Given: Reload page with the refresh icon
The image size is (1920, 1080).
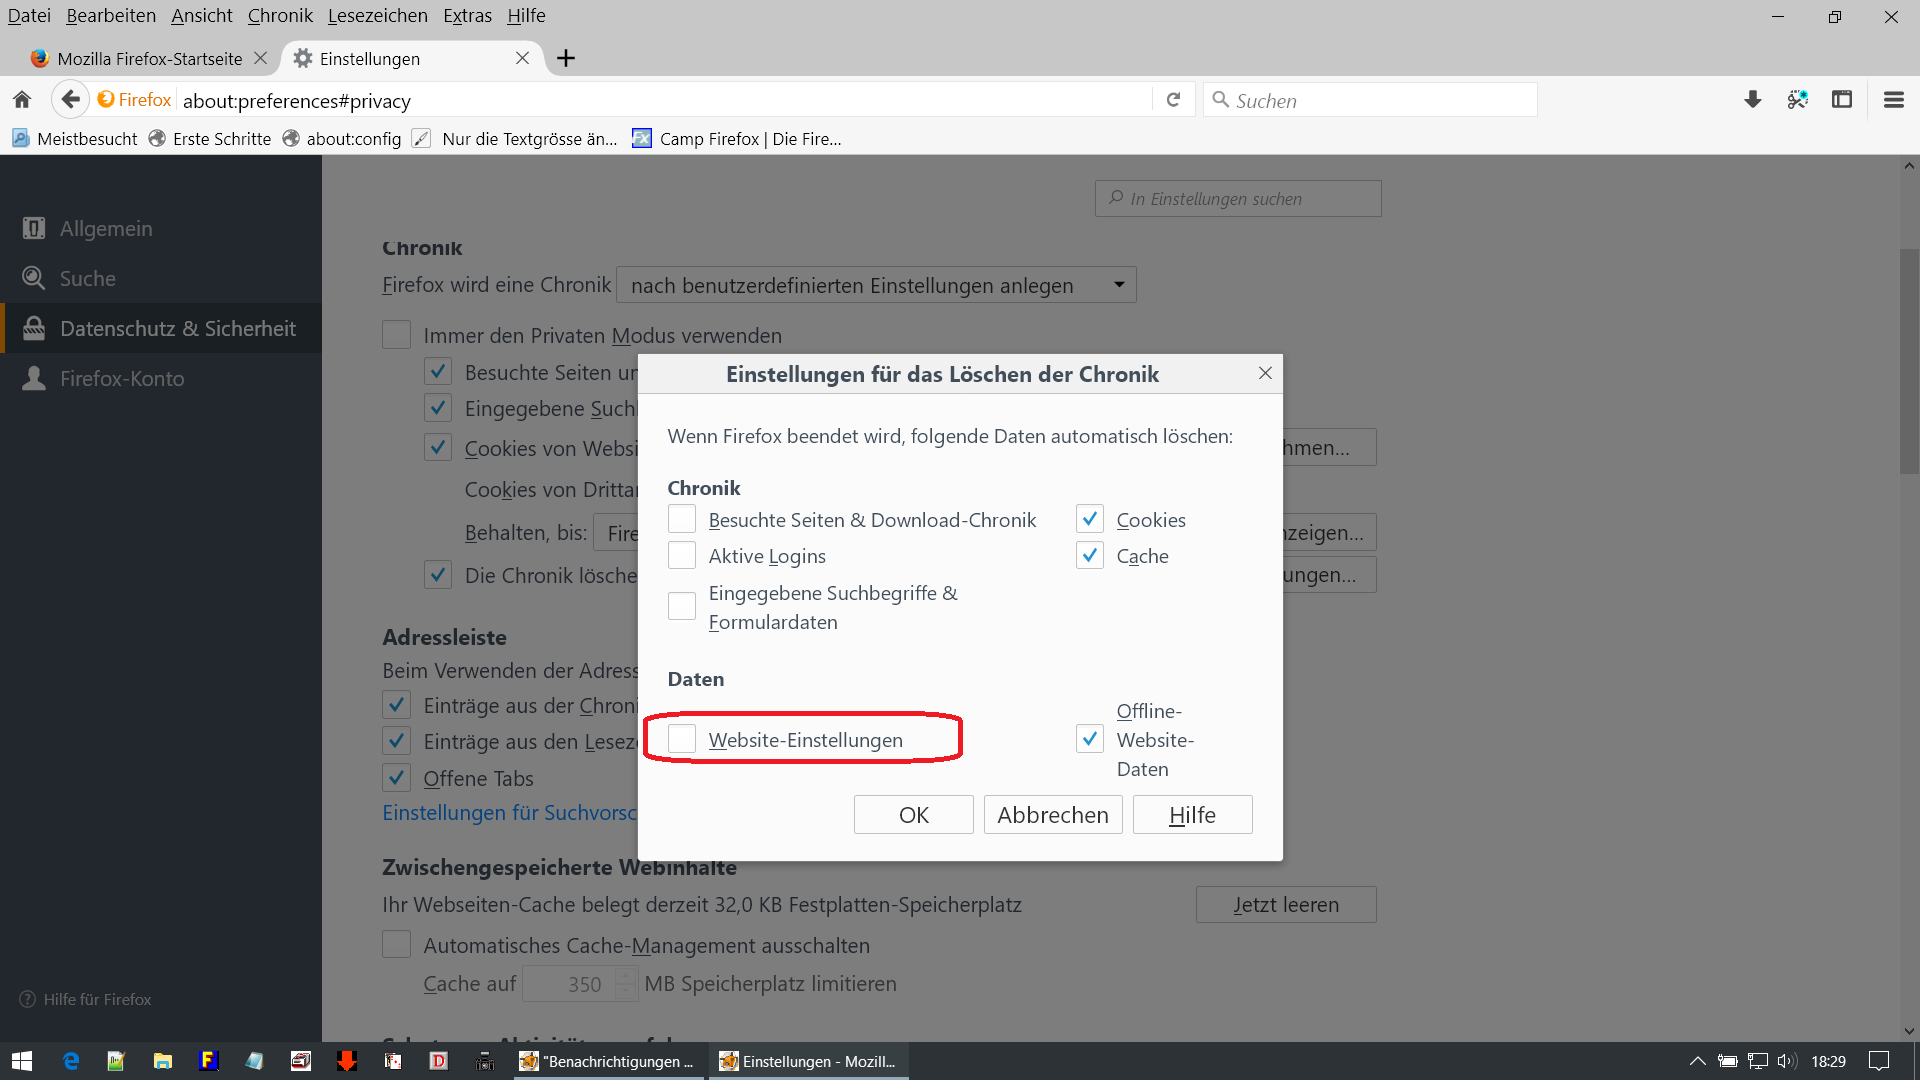Looking at the screenshot, I should coord(1173,100).
